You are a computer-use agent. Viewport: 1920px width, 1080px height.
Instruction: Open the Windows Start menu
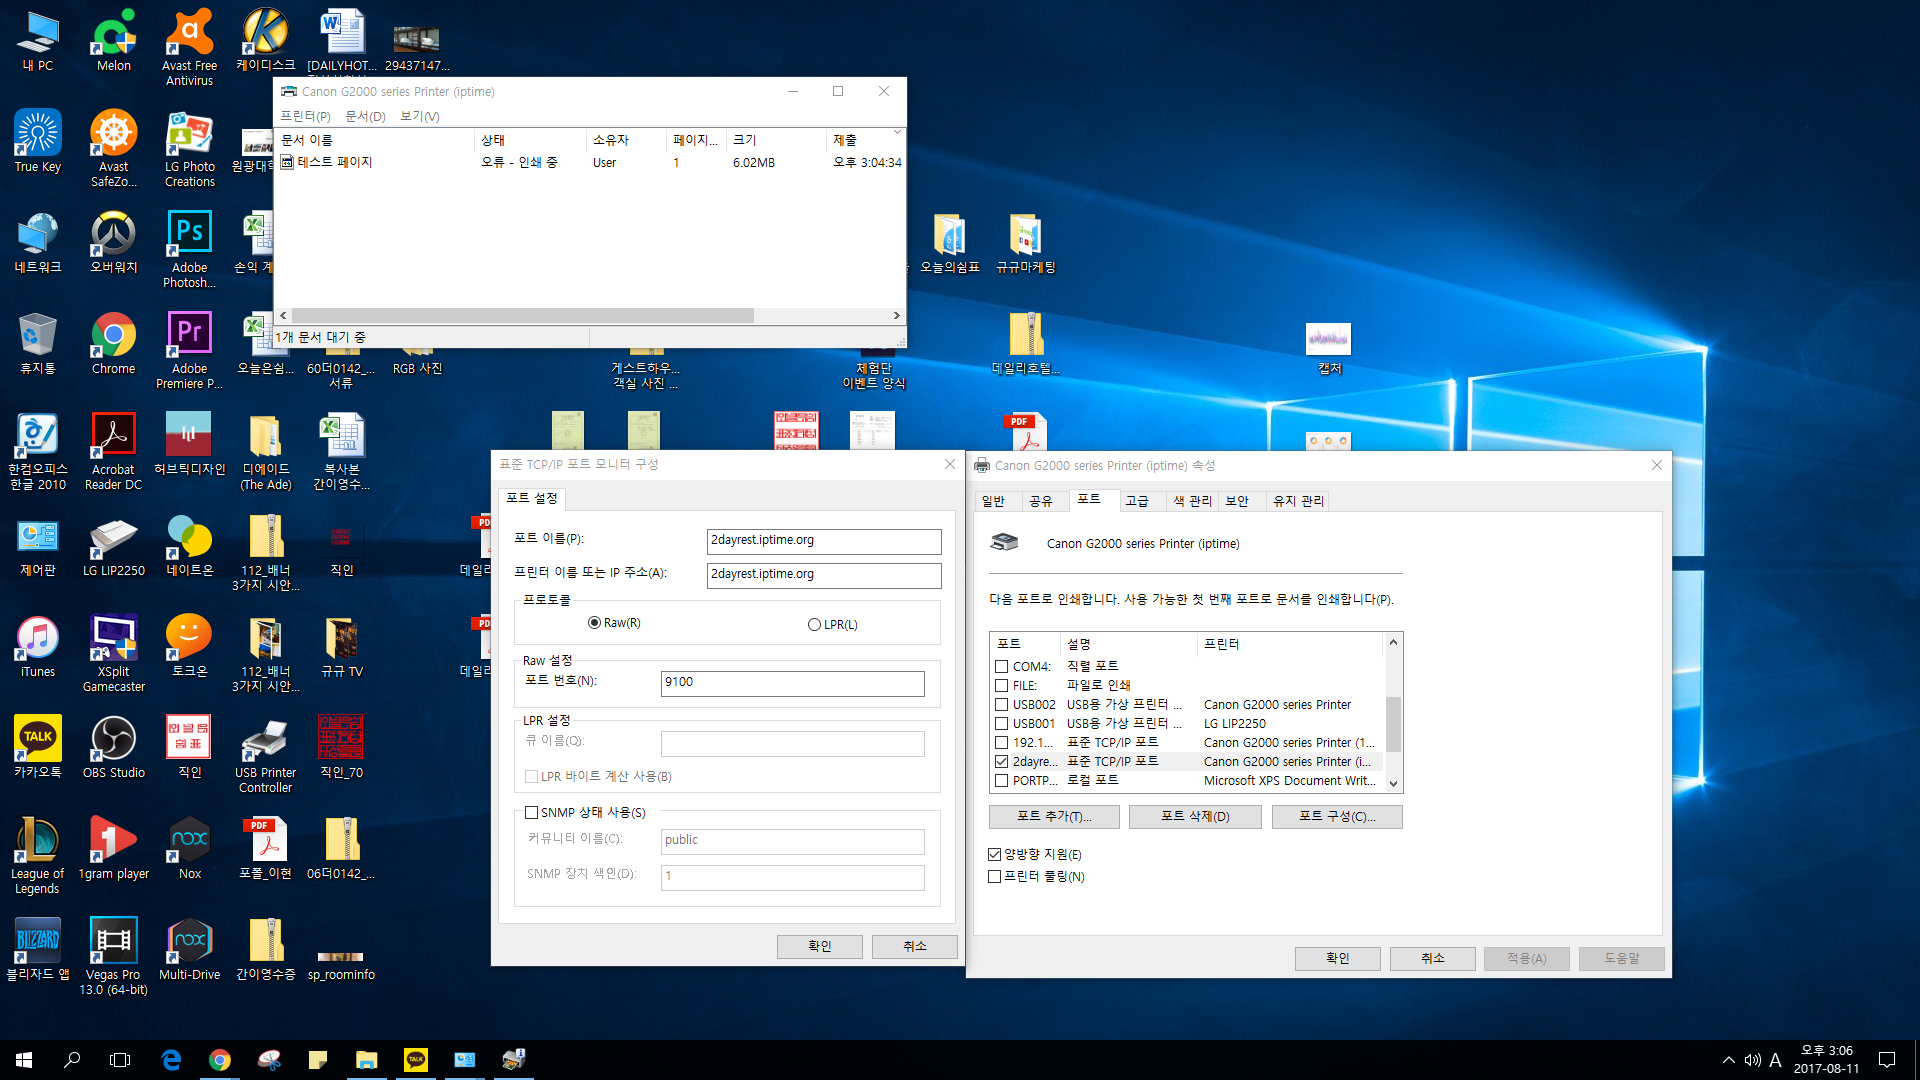(24, 1060)
